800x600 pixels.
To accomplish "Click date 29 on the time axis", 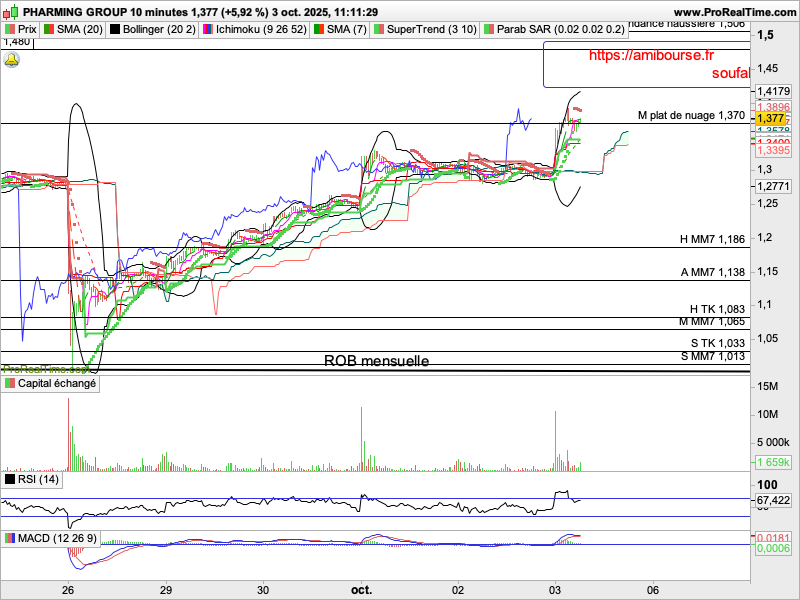I will pos(165,590).
